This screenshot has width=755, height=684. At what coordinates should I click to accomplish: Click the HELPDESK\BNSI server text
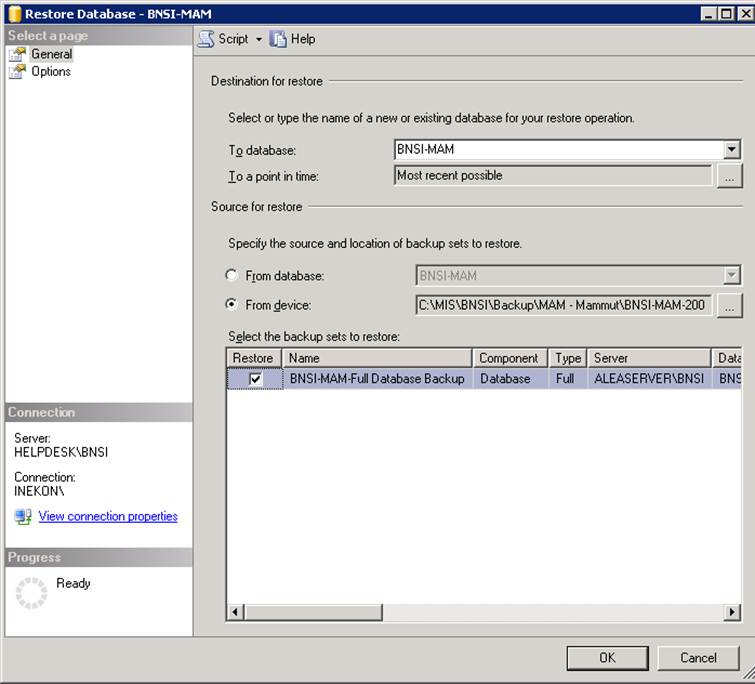[61, 452]
